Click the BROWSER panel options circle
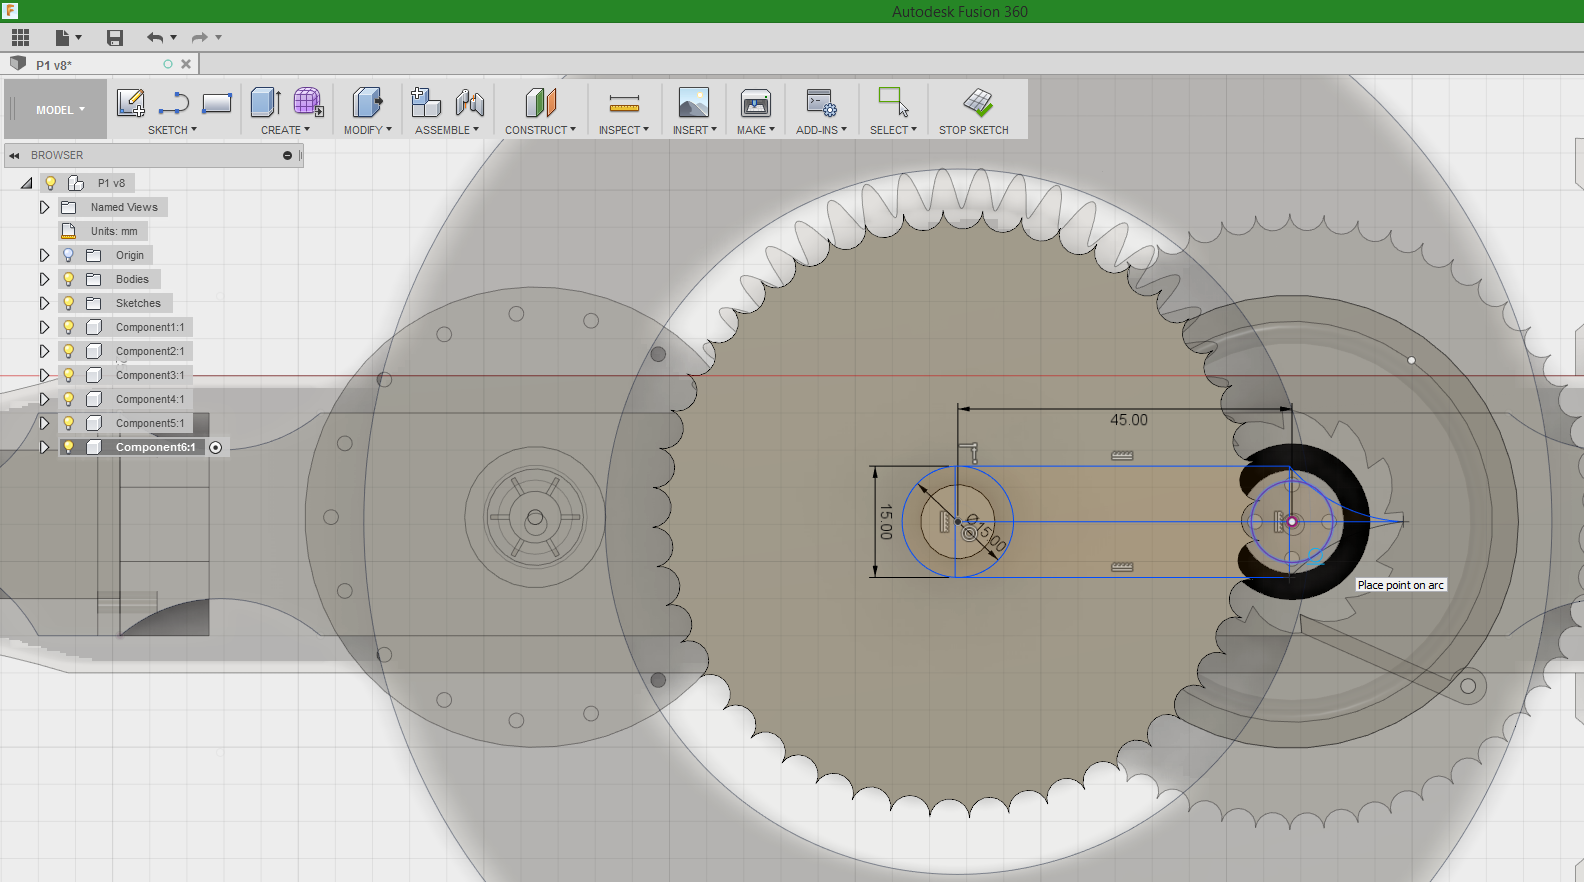Image resolution: width=1584 pixels, height=882 pixels. click(x=287, y=155)
